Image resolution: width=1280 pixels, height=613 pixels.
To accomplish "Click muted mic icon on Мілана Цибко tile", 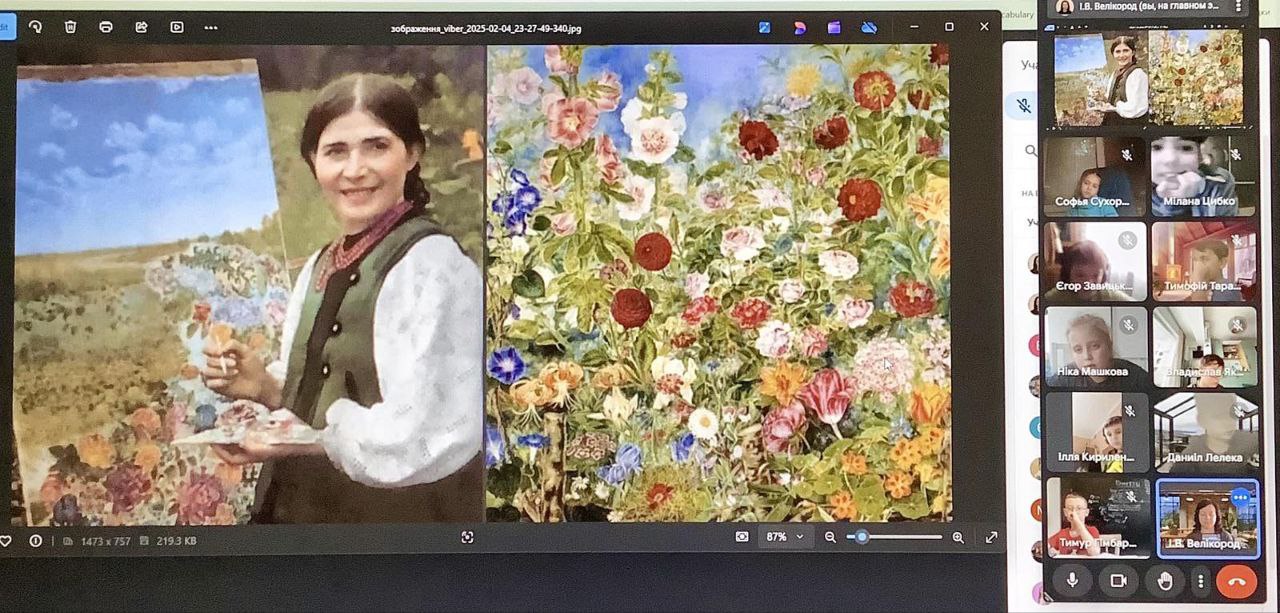I will [1236, 155].
